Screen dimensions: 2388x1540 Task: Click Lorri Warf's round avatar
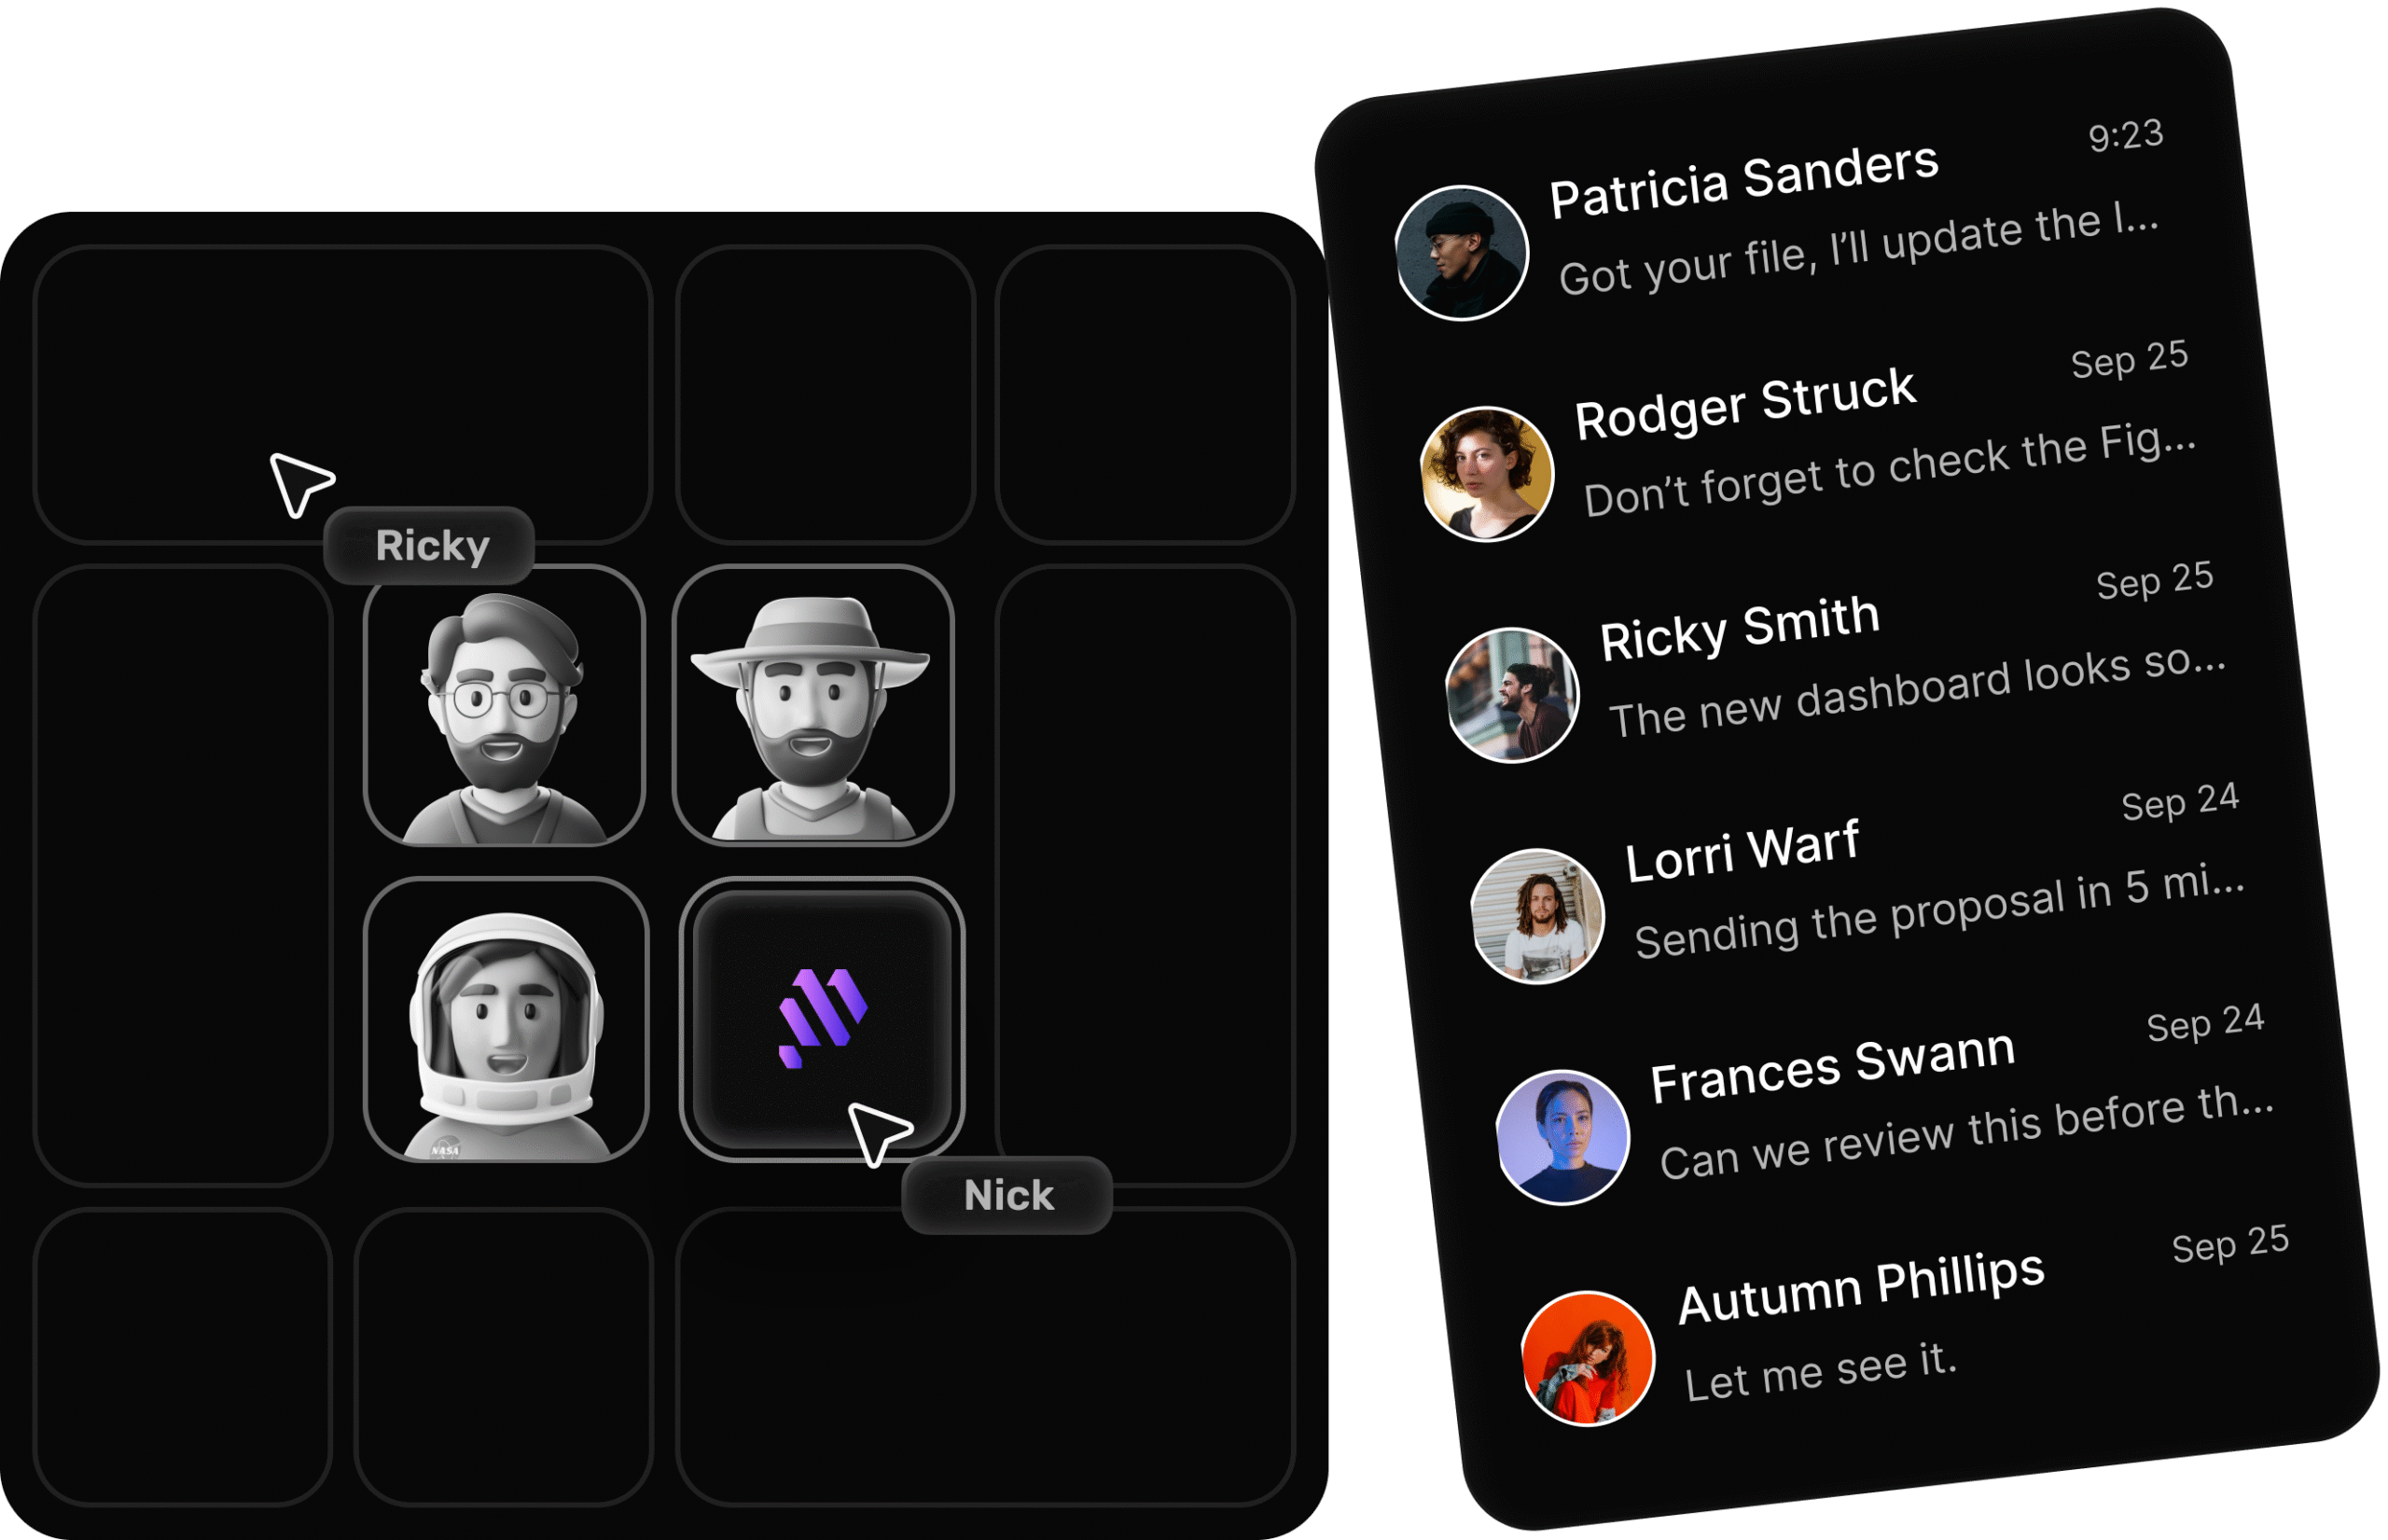(x=1537, y=916)
